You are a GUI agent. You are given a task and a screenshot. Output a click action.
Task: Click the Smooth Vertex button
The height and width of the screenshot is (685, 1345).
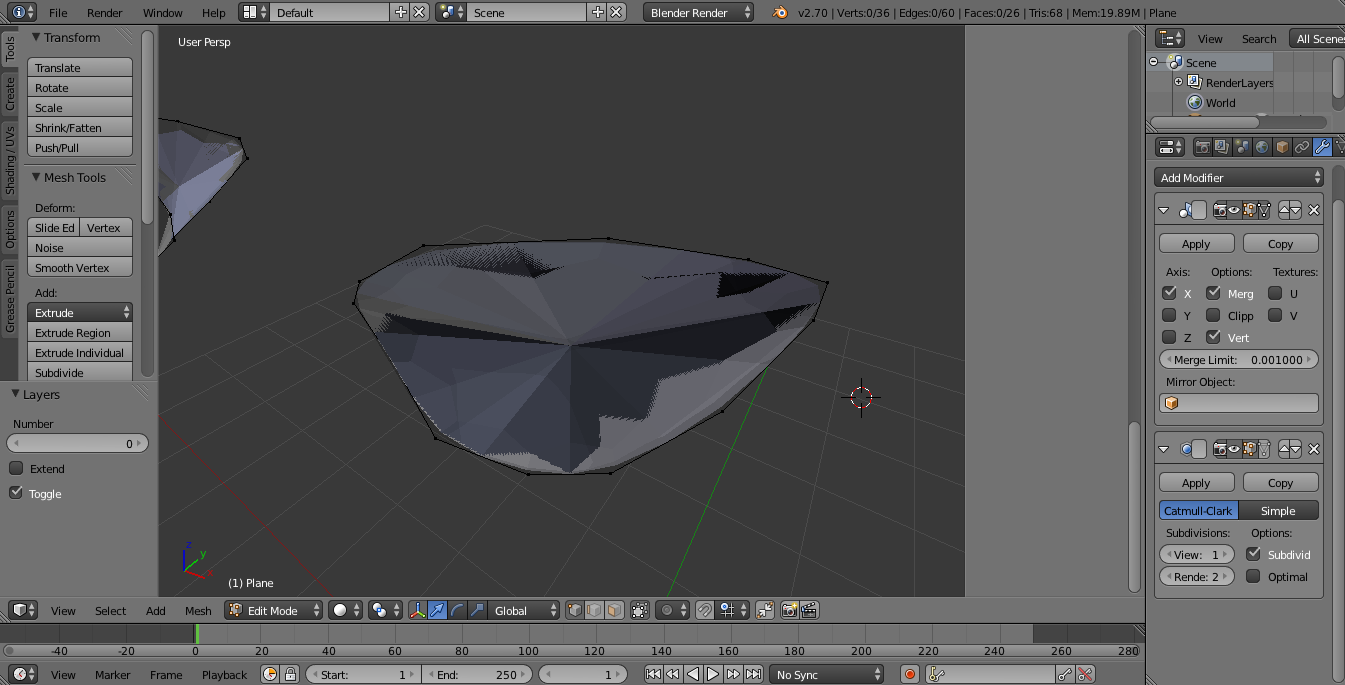click(80, 267)
